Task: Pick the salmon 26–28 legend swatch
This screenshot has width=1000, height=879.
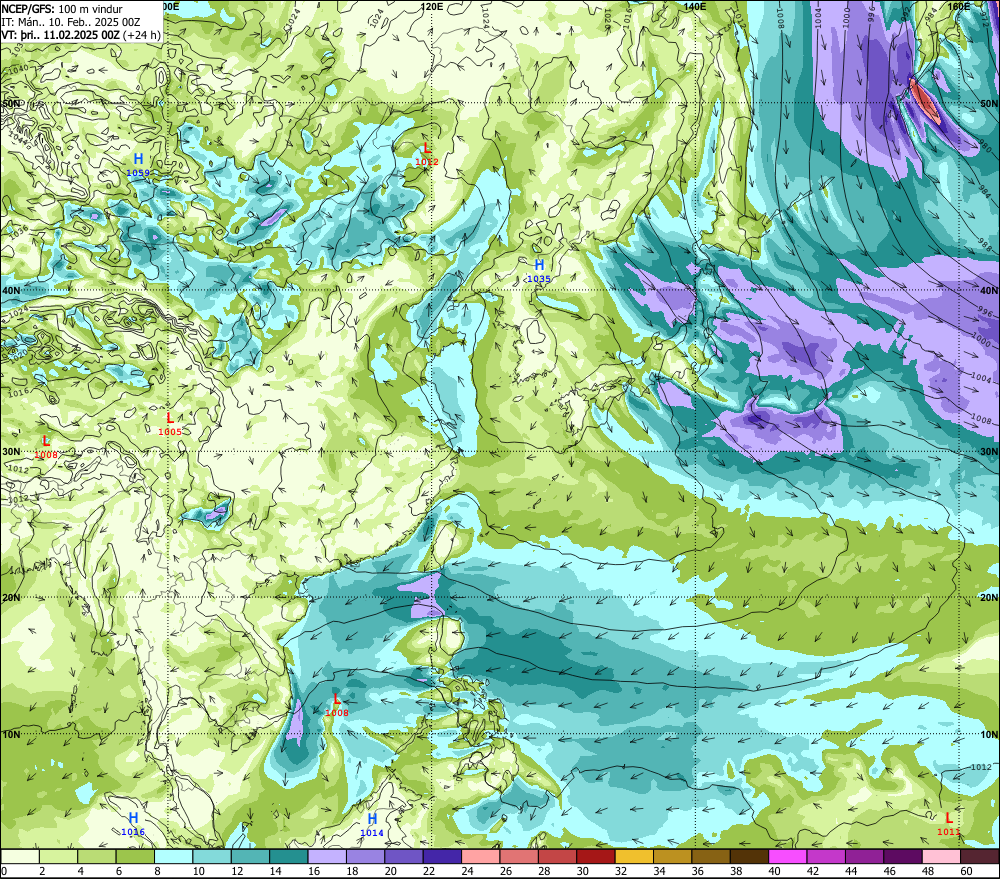Action: (x=519, y=856)
